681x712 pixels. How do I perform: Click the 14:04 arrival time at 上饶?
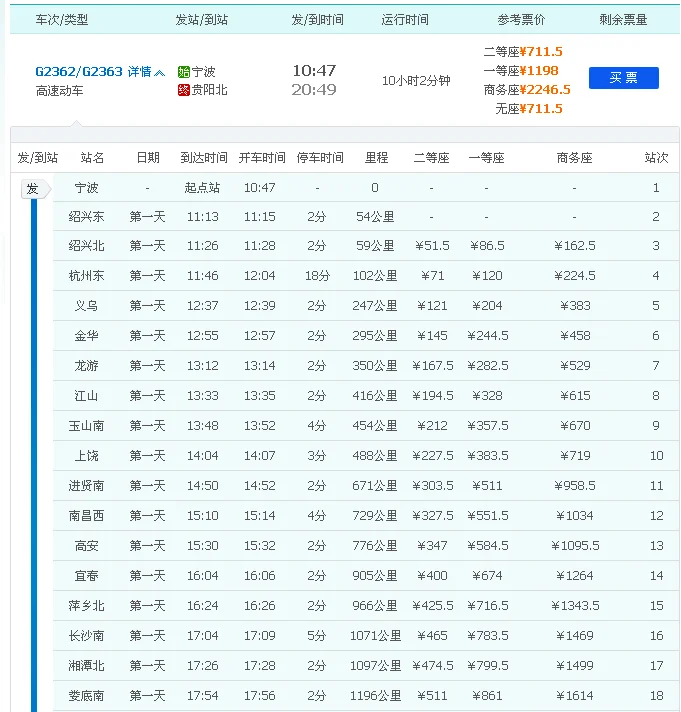pyautogui.click(x=202, y=455)
